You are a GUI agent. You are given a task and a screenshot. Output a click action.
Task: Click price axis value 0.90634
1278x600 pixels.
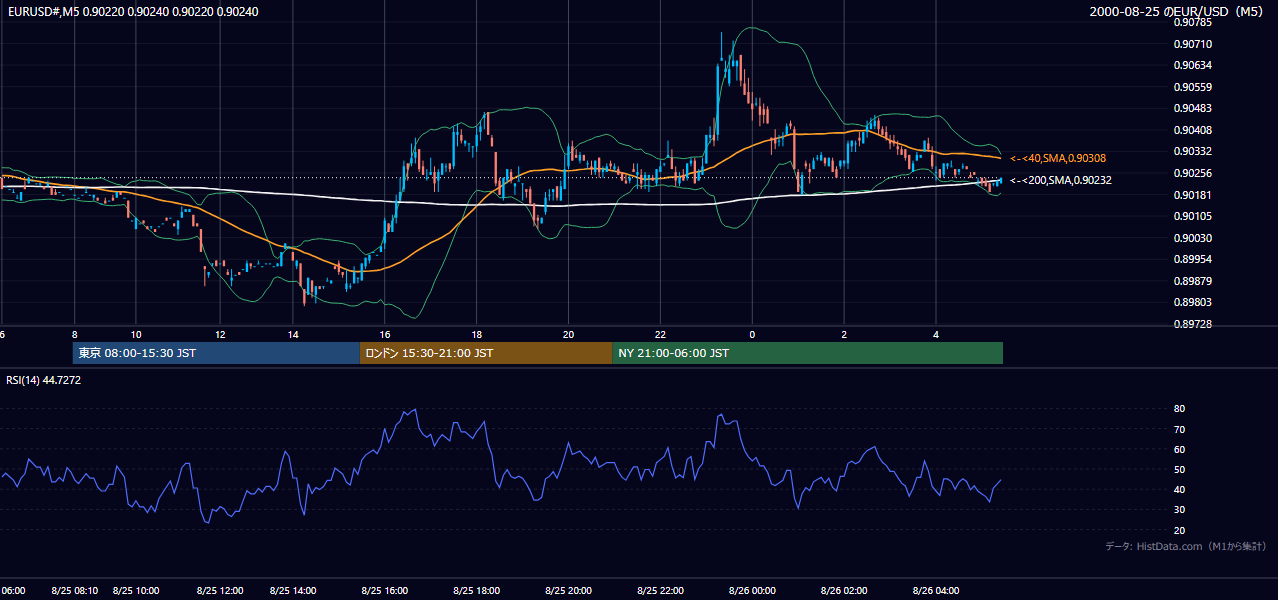point(1193,65)
